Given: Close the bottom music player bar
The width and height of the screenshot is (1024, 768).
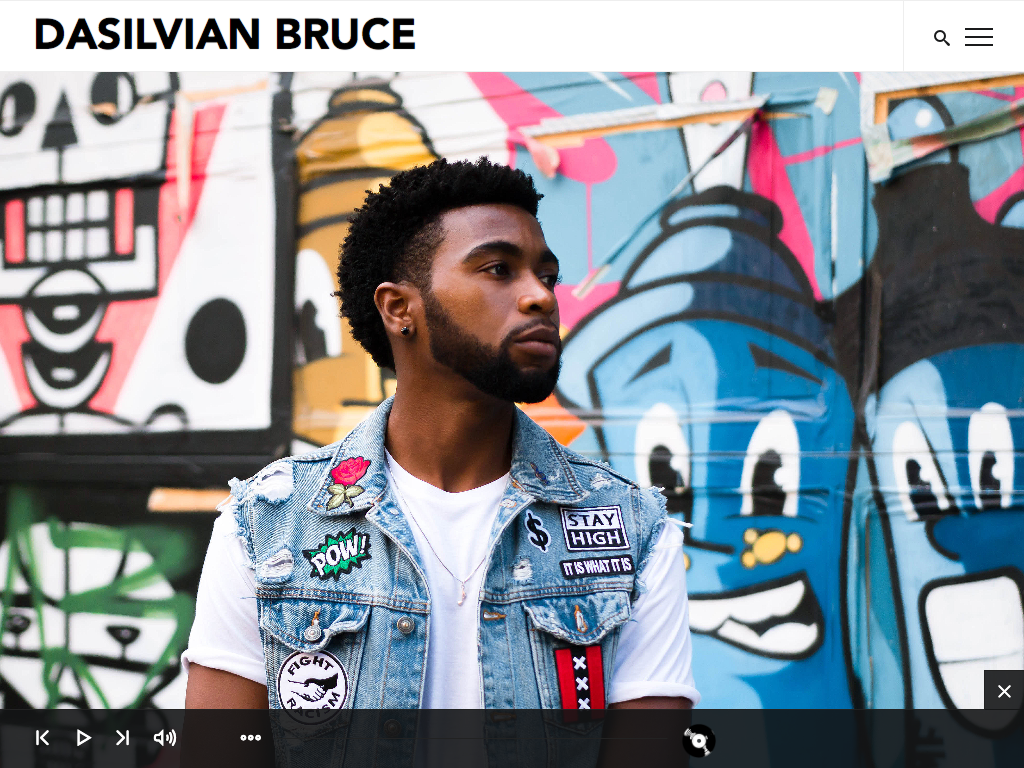Looking at the screenshot, I should coord(1004,690).
